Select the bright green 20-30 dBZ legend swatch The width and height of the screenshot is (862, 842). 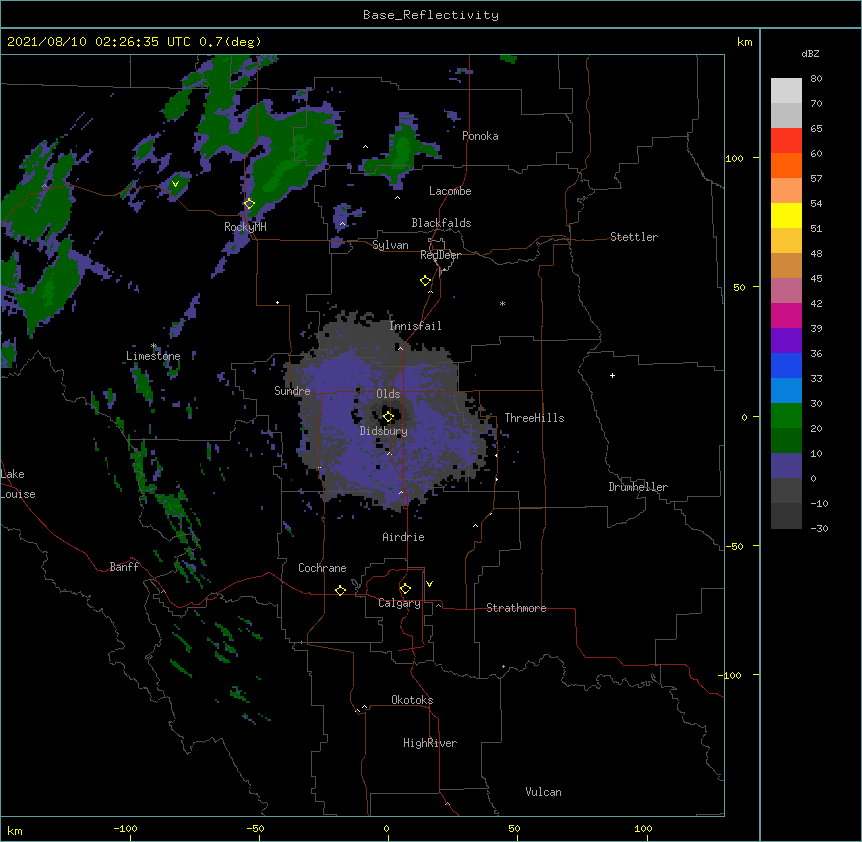786,416
